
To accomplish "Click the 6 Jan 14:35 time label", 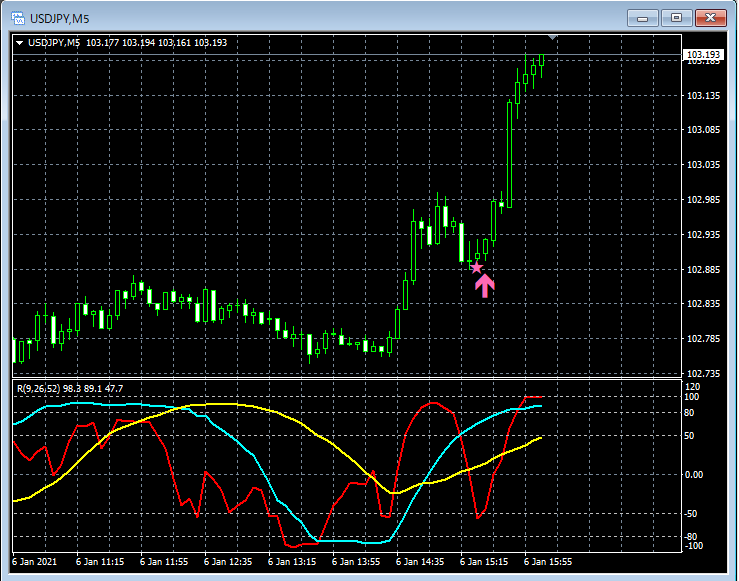I will [x=421, y=562].
